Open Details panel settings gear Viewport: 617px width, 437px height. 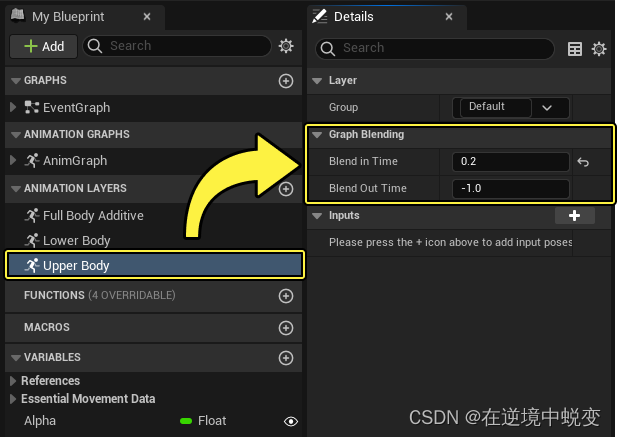pyautogui.click(x=599, y=48)
